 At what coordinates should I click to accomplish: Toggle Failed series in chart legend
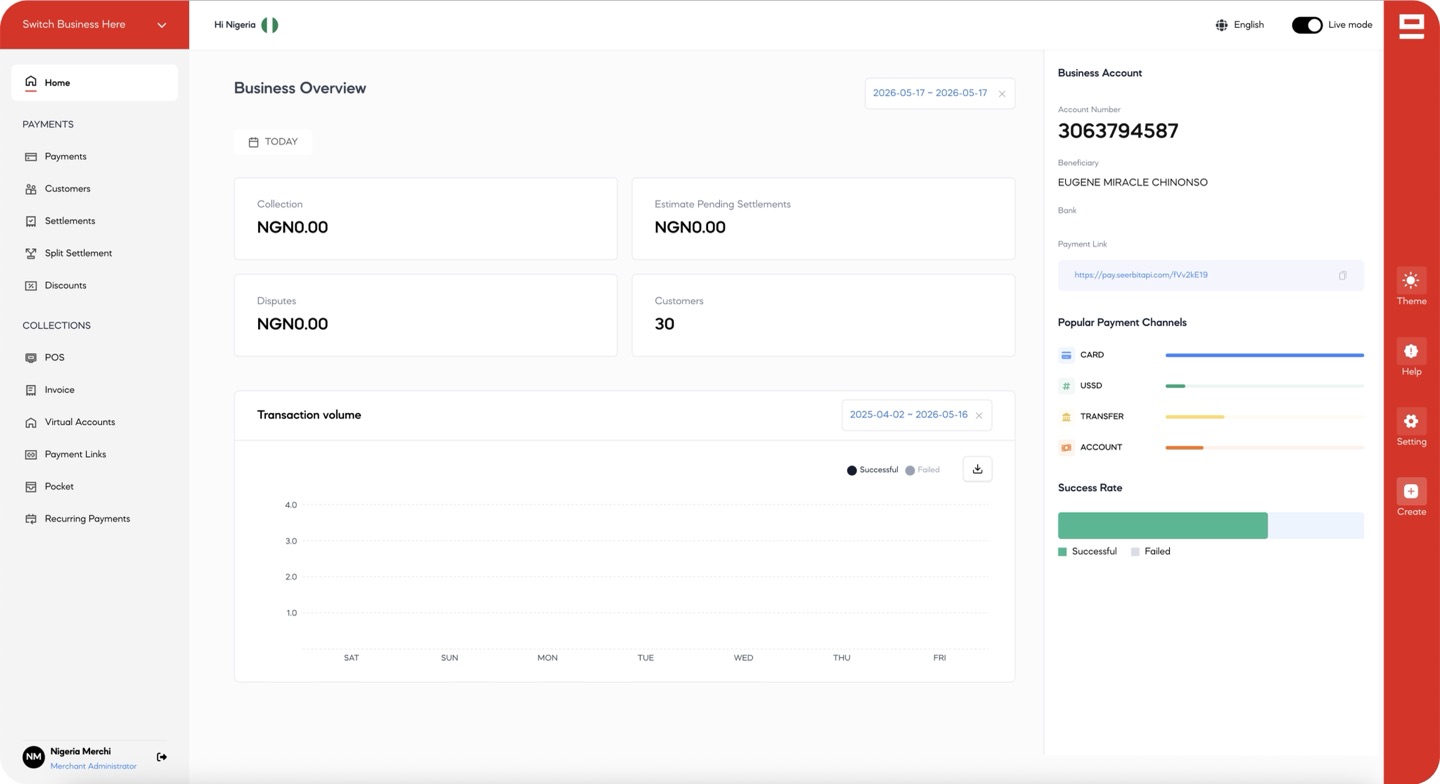point(922,470)
